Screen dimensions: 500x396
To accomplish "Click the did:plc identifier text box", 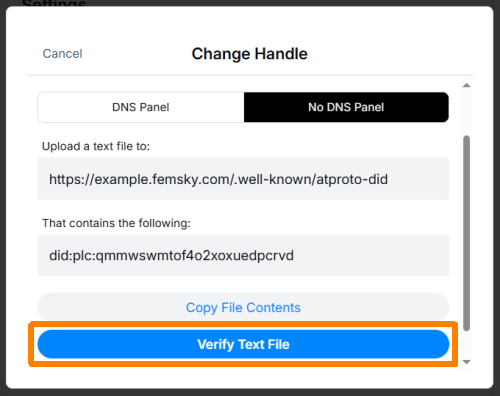I will tap(243, 255).
